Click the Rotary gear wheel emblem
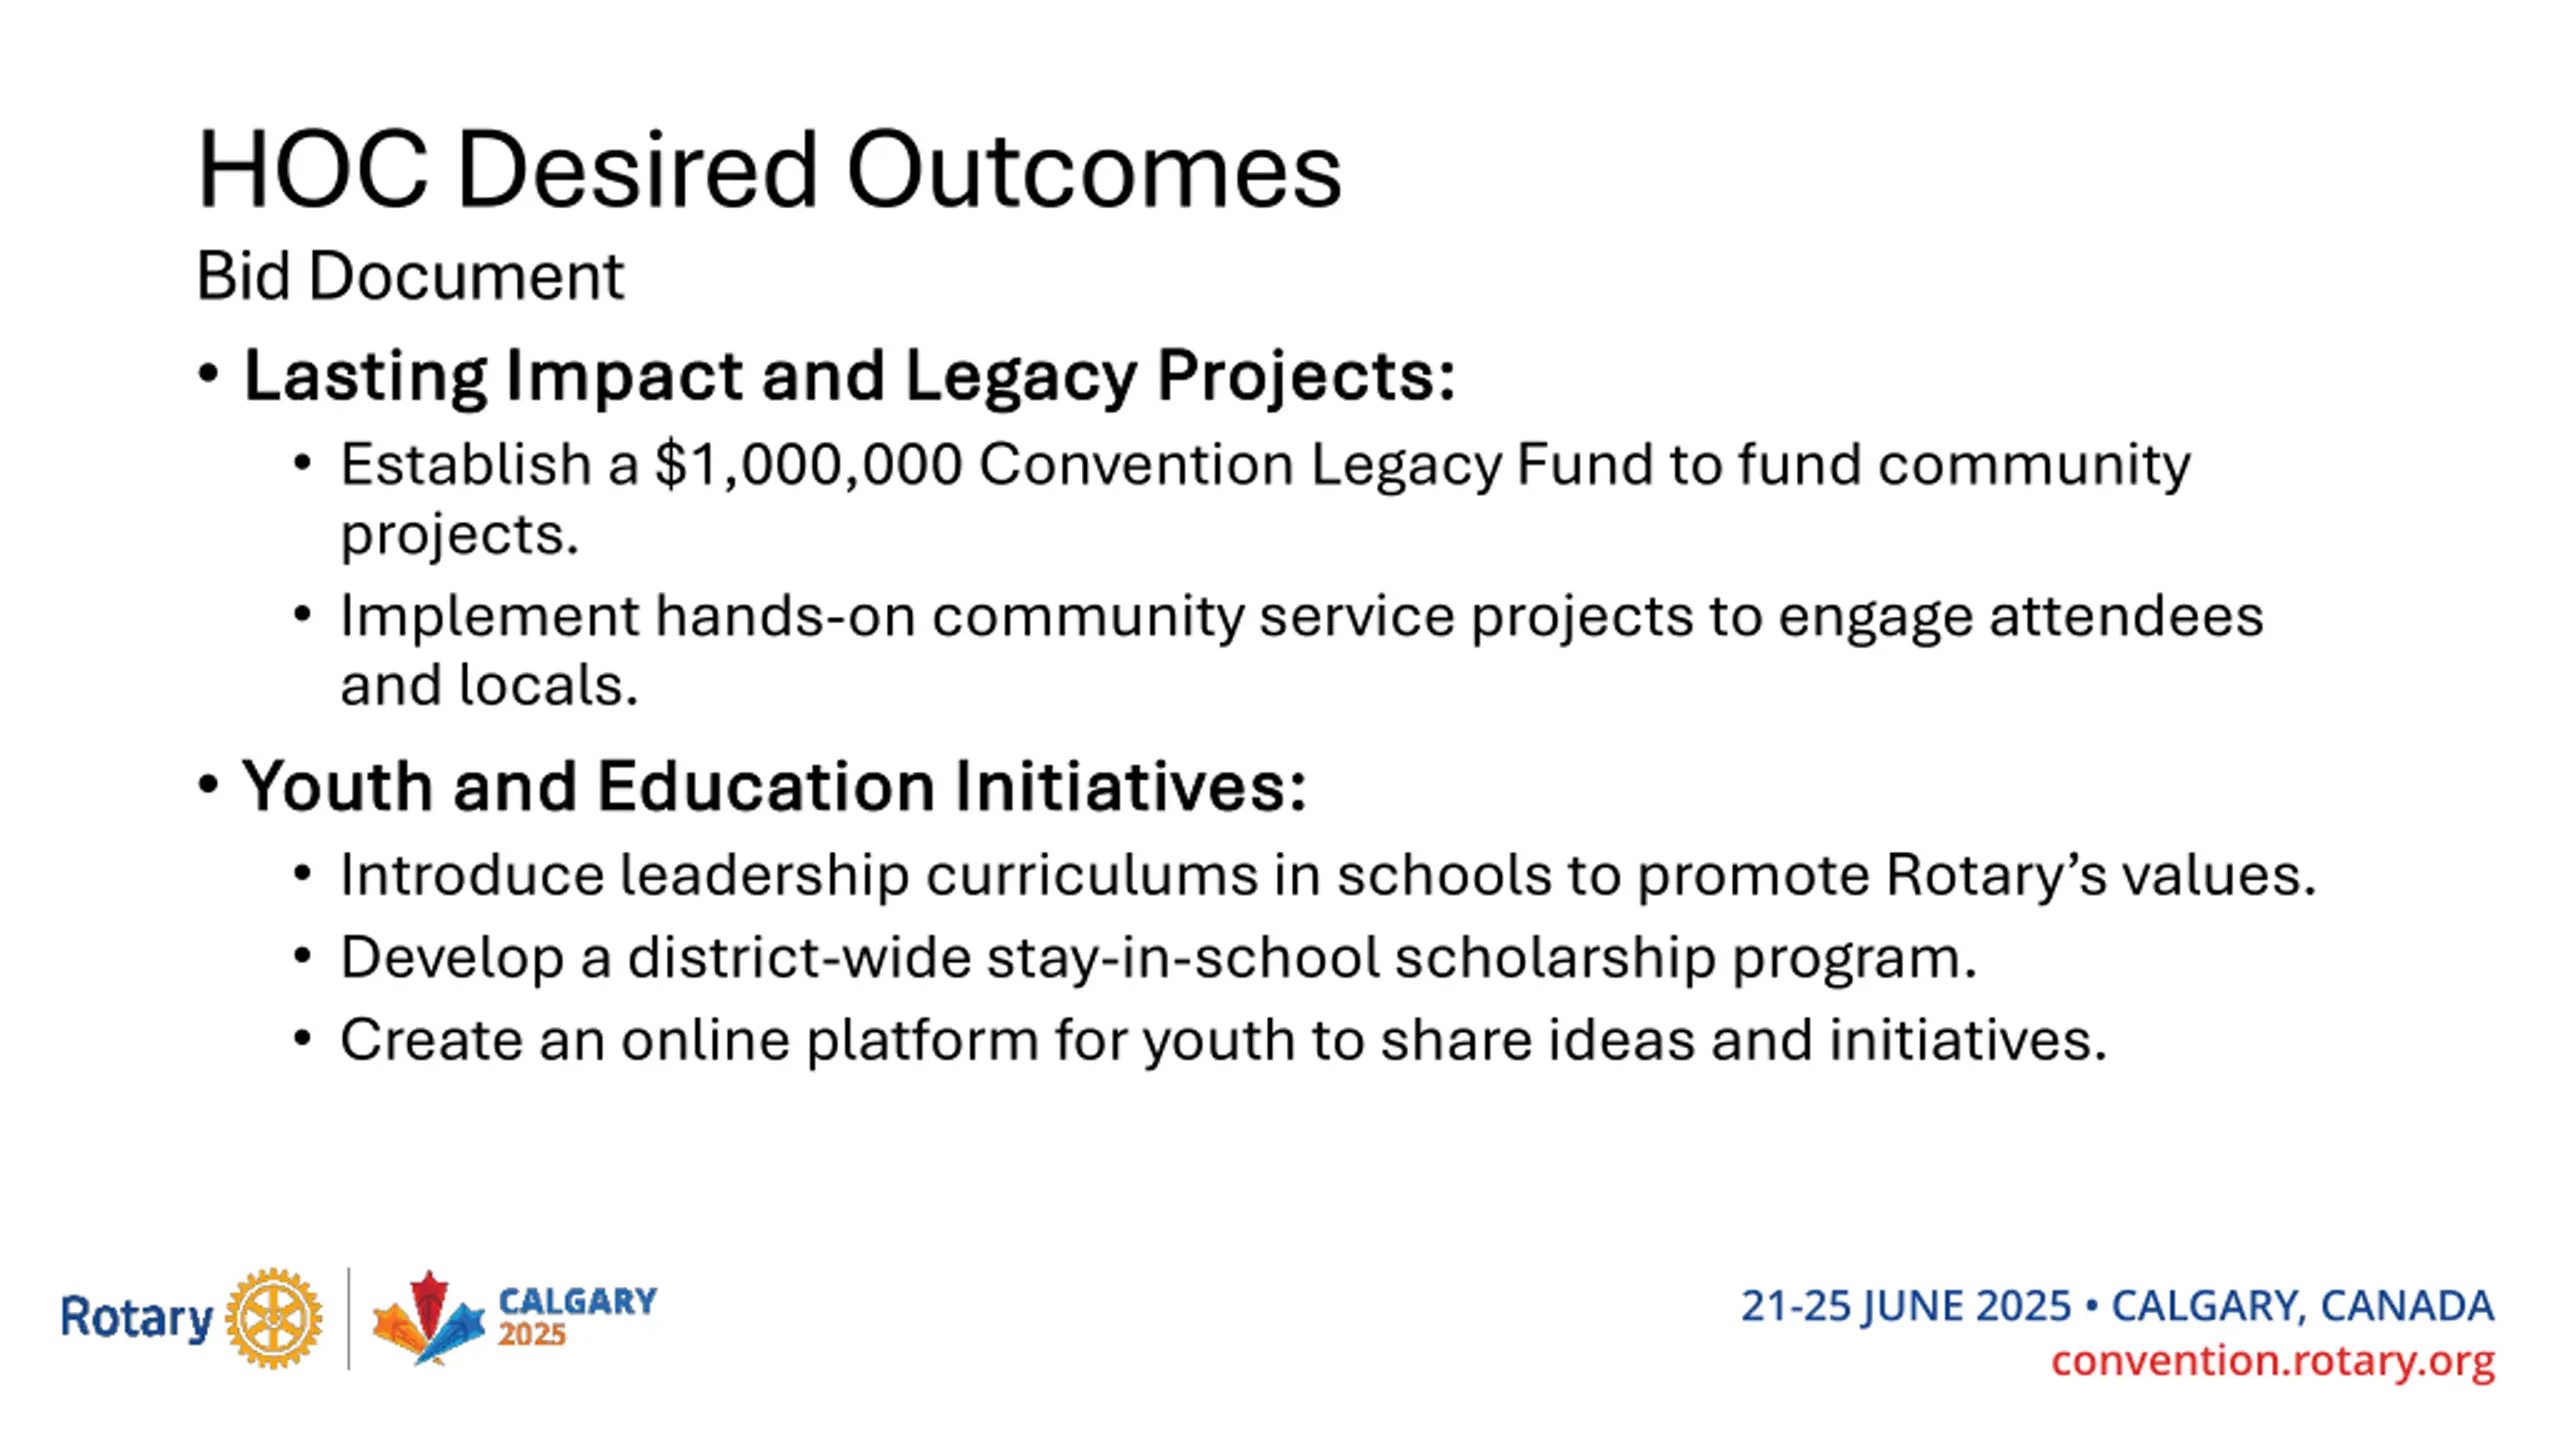The height and width of the screenshot is (1440, 2560). (x=273, y=1318)
